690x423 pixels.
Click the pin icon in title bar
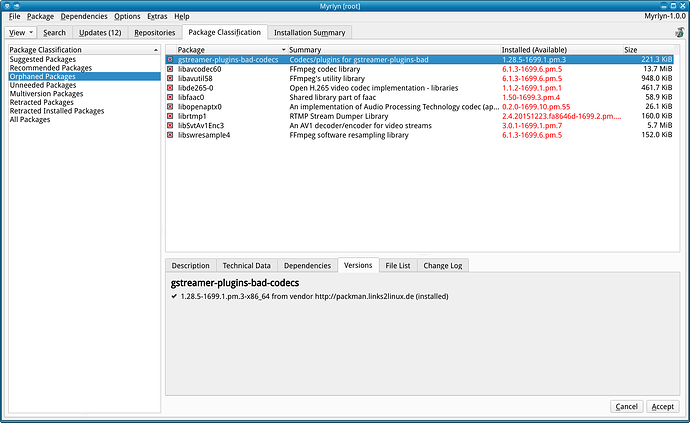[17, 6]
